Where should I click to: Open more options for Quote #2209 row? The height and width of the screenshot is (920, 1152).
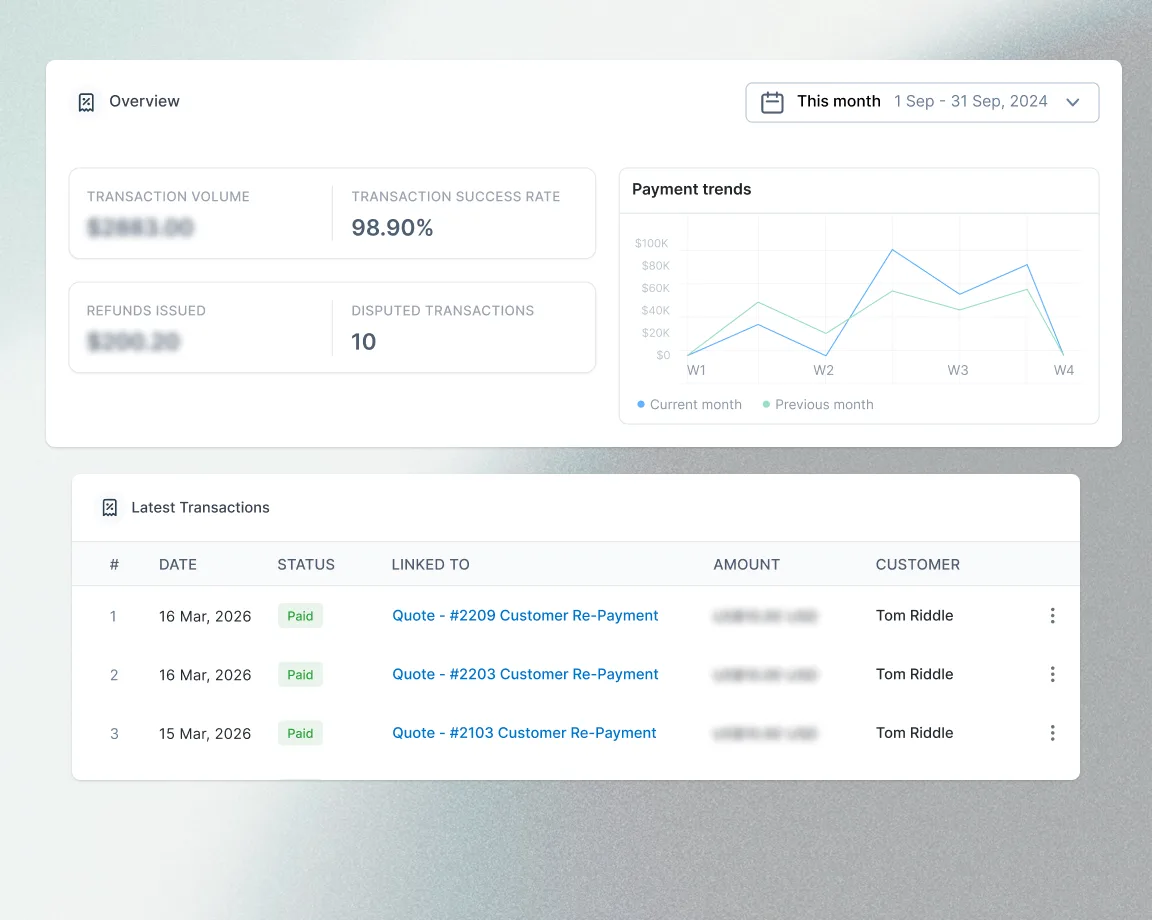pyautogui.click(x=1052, y=616)
